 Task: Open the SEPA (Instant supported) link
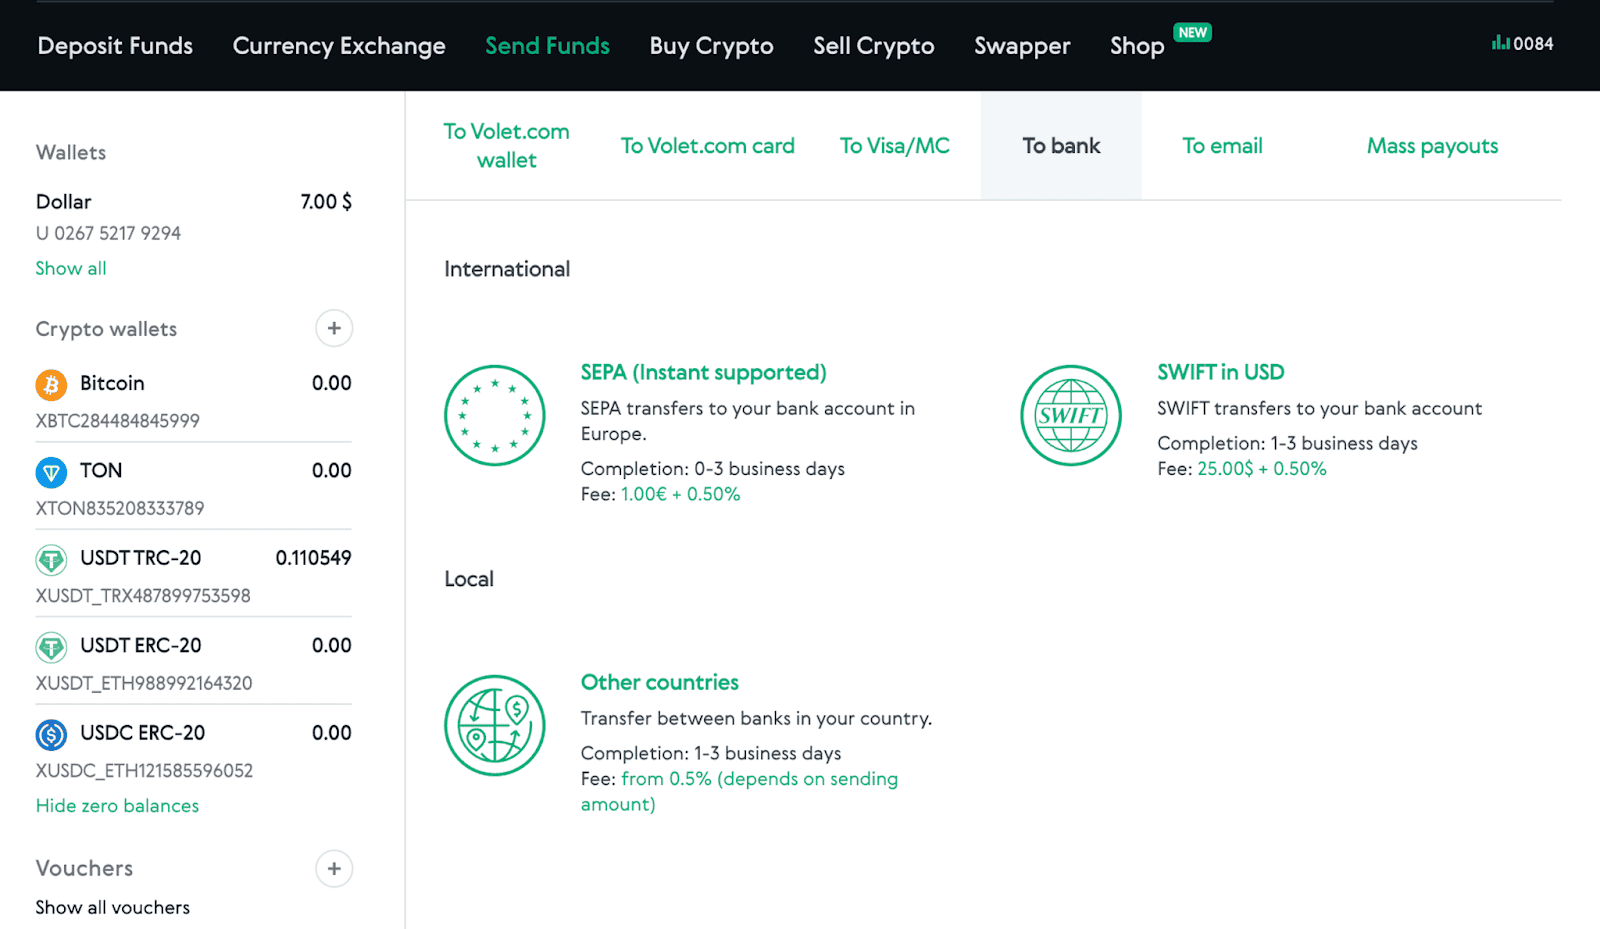[703, 372]
